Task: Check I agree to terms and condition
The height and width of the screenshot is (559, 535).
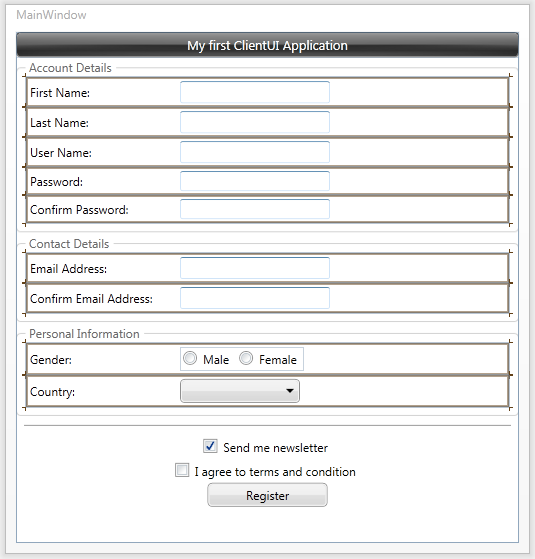Action: click(182, 470)
